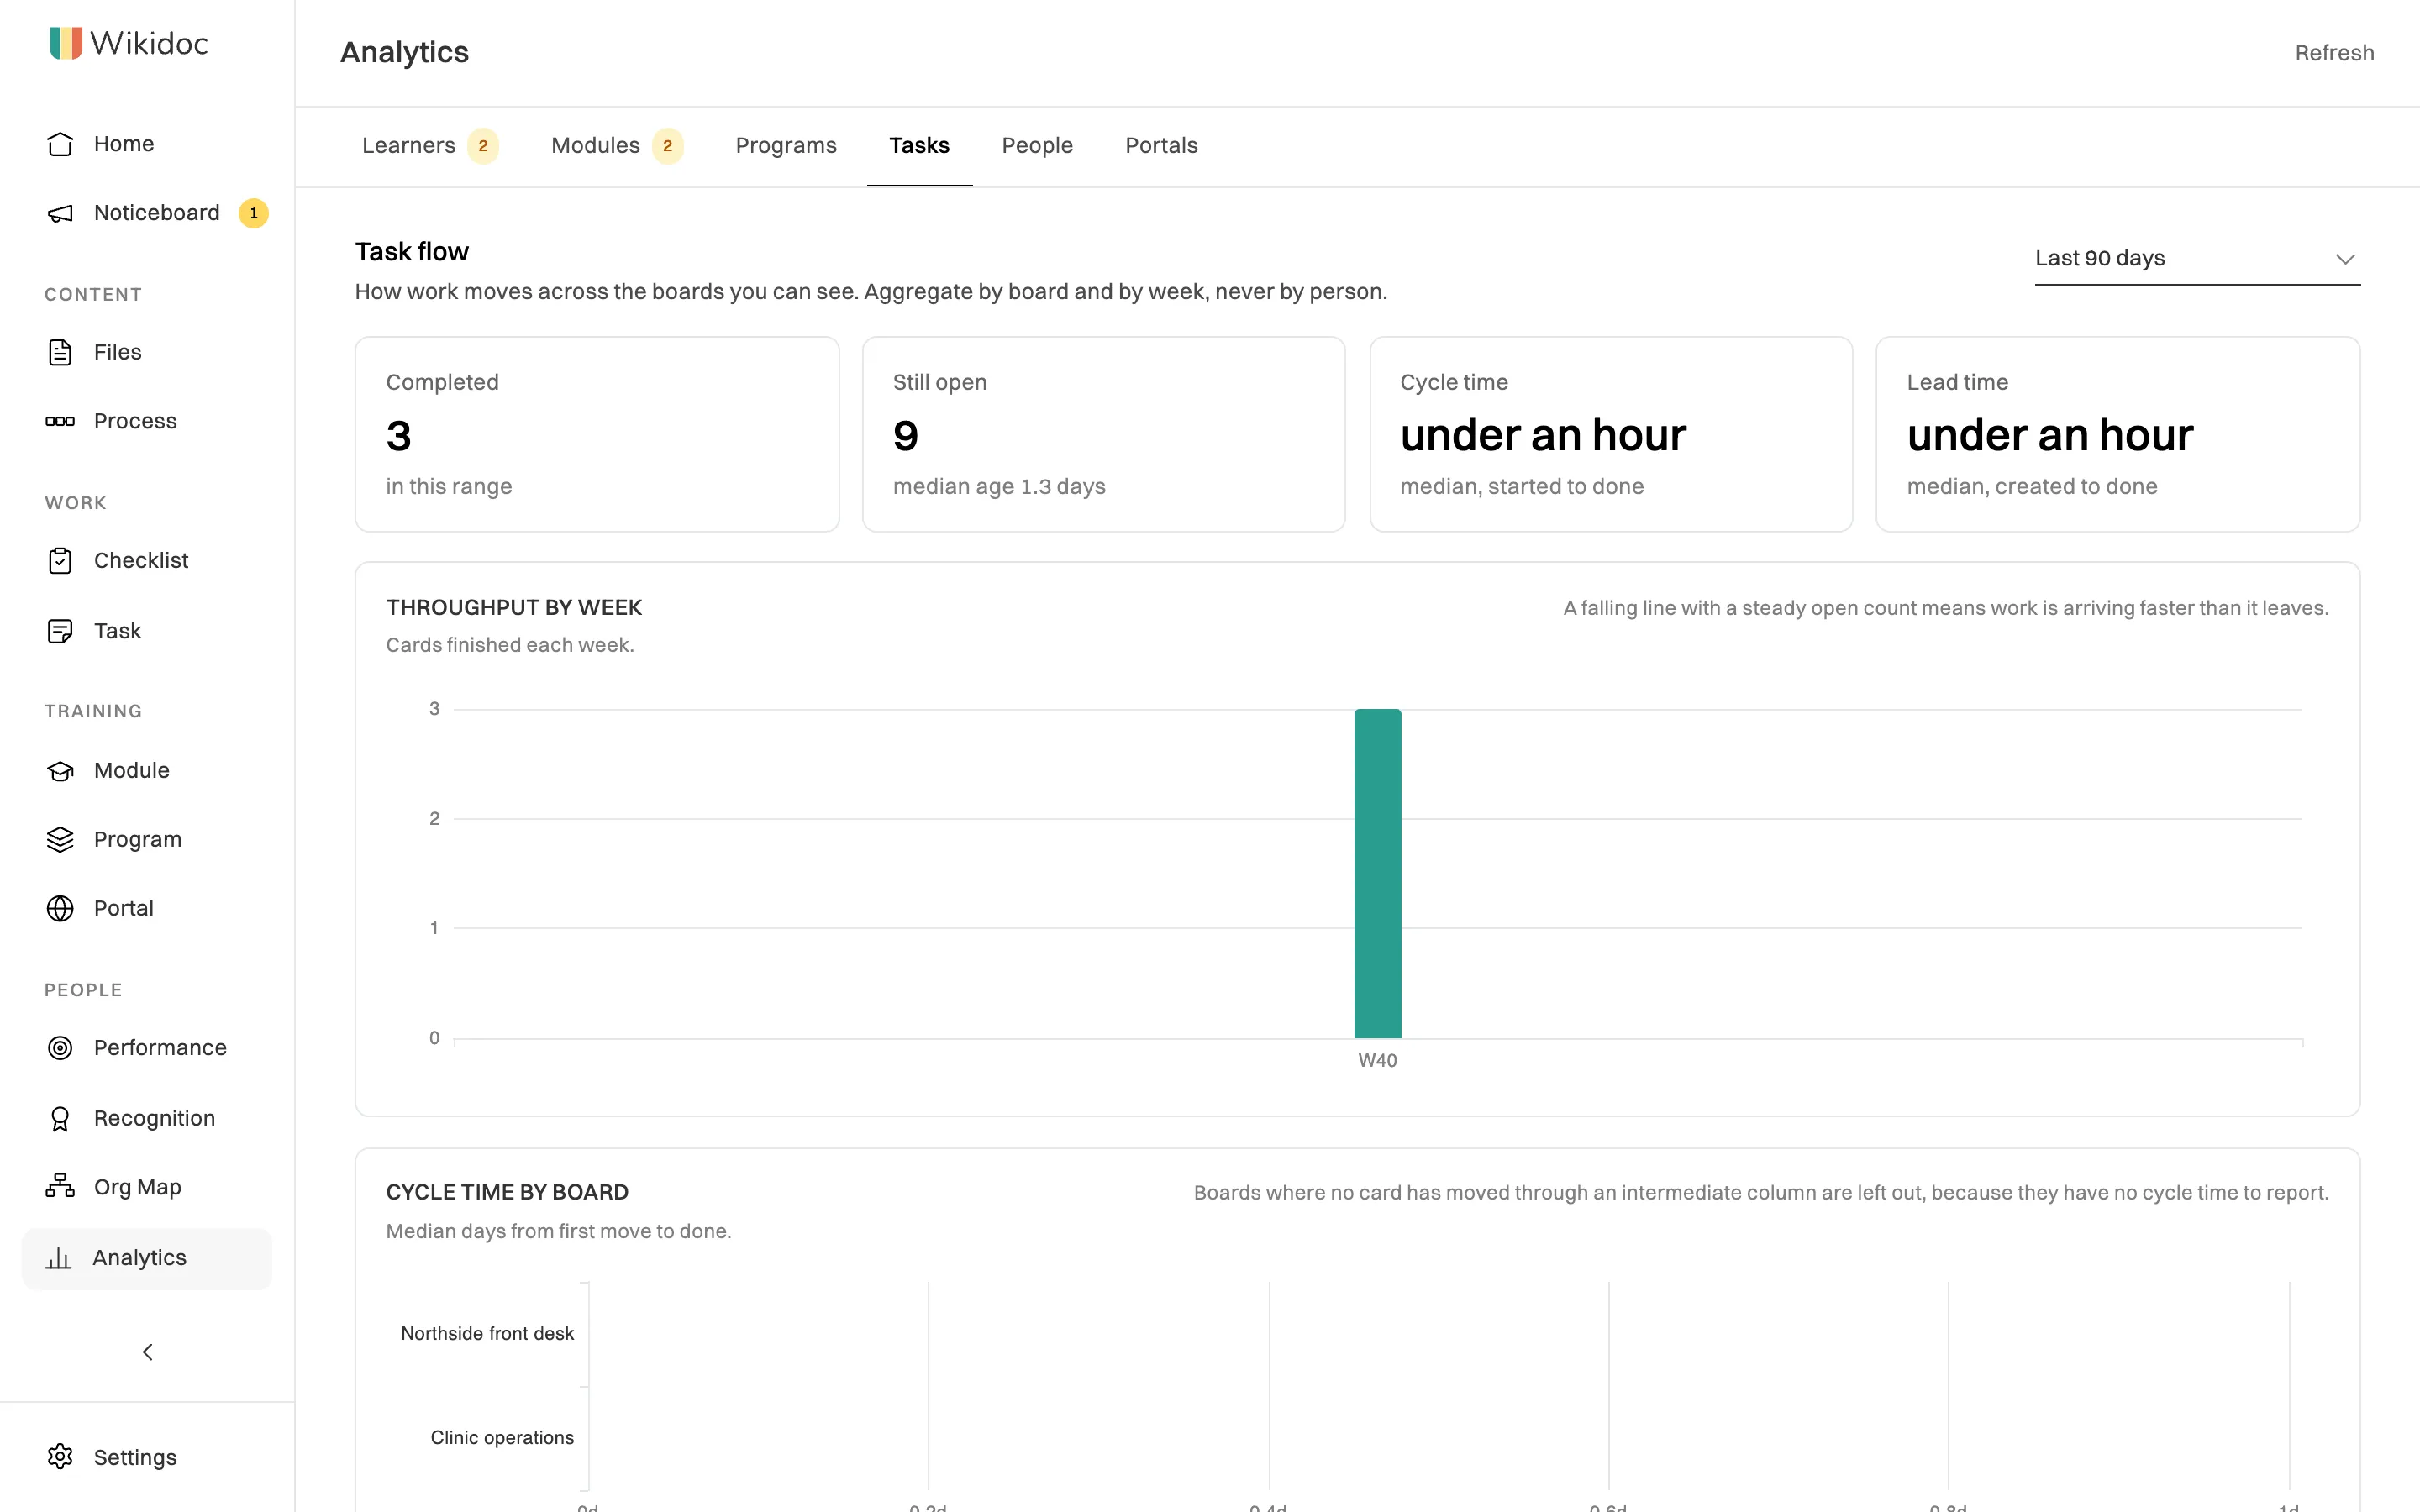Go to Recognition in the sidebar
The width and height of the screenshot is (2420, 1512).
[x=146, y=1118]
